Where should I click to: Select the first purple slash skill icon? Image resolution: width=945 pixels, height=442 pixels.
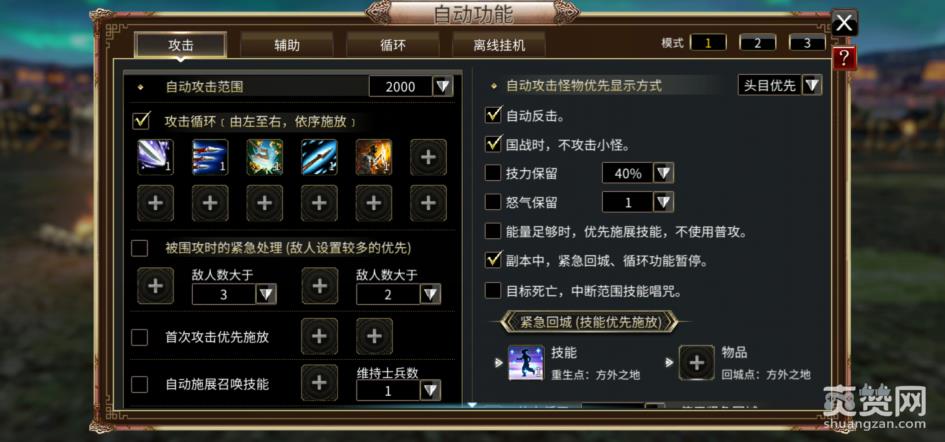tap(155, 157)
